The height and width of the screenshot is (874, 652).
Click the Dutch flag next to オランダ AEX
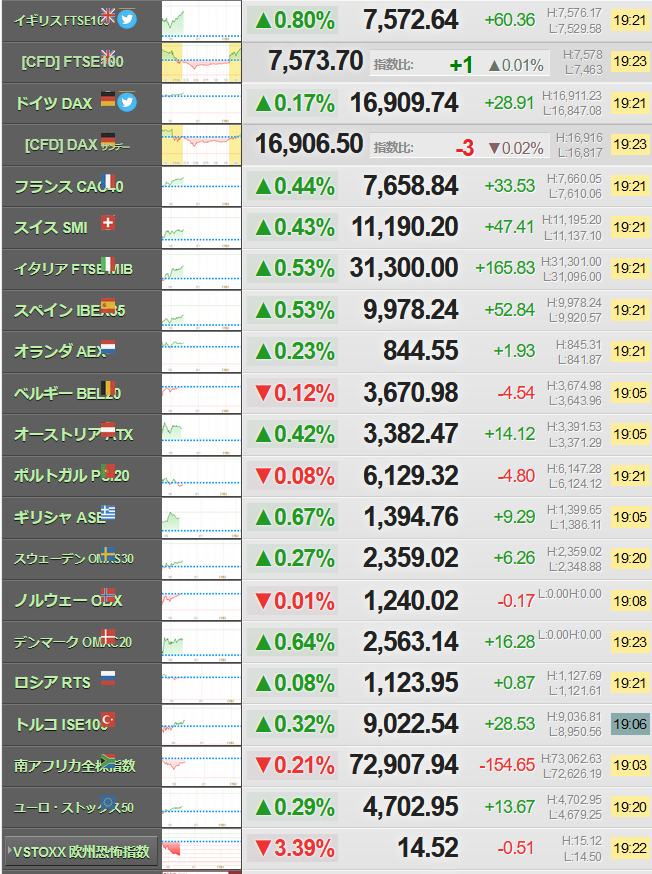(x=108, y=347)
